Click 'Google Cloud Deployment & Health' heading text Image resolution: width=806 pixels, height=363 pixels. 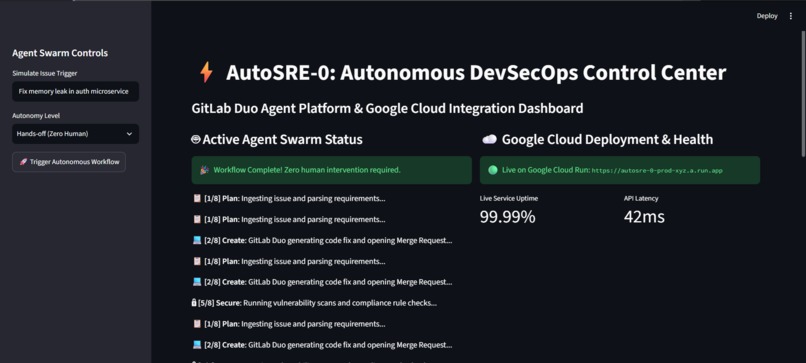[607, 139]
